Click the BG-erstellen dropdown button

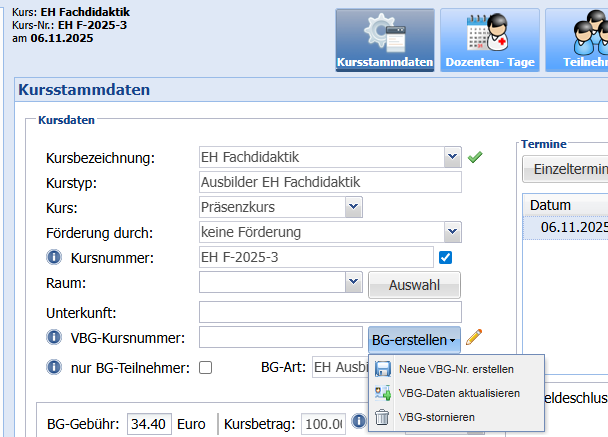pyautogui.click(x=414, y=339)
